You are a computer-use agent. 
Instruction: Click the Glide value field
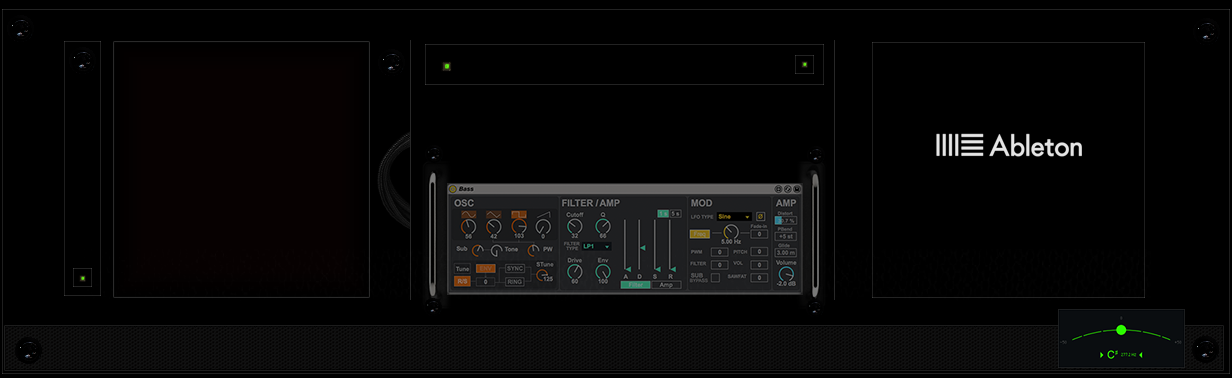pos(785,252)
